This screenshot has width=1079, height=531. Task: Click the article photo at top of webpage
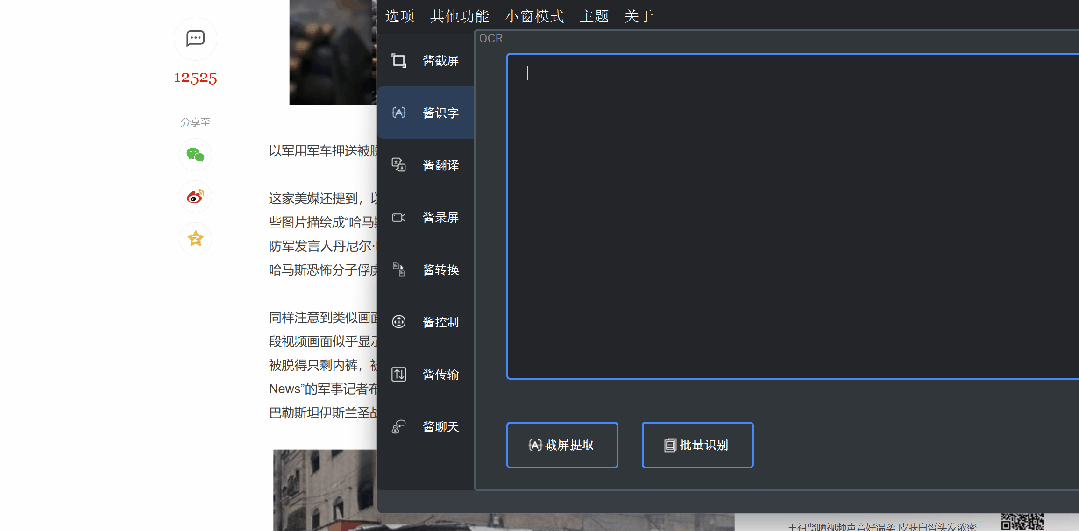[334, 52]
